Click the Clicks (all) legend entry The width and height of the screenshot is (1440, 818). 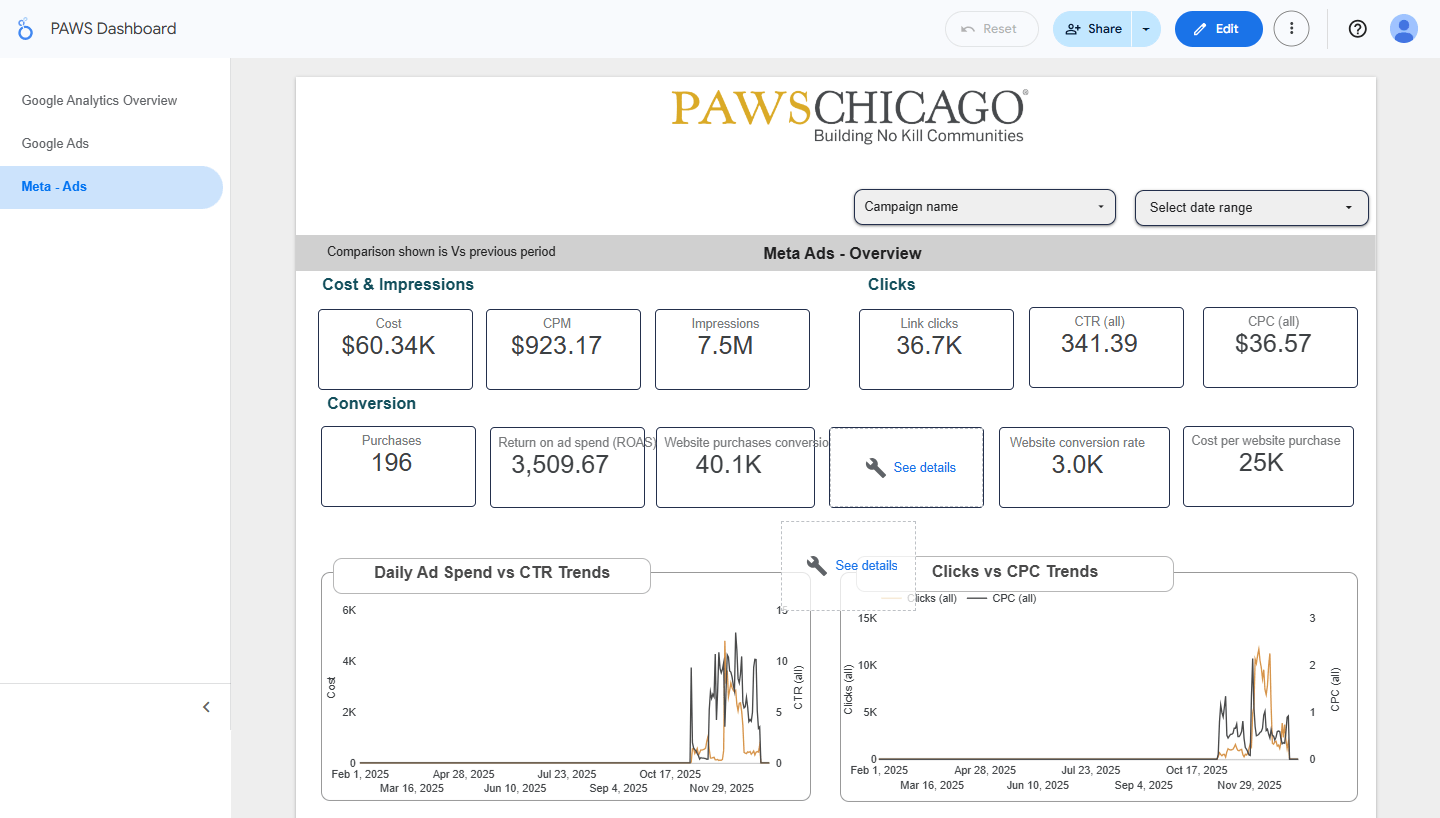[x=920, y=598]
